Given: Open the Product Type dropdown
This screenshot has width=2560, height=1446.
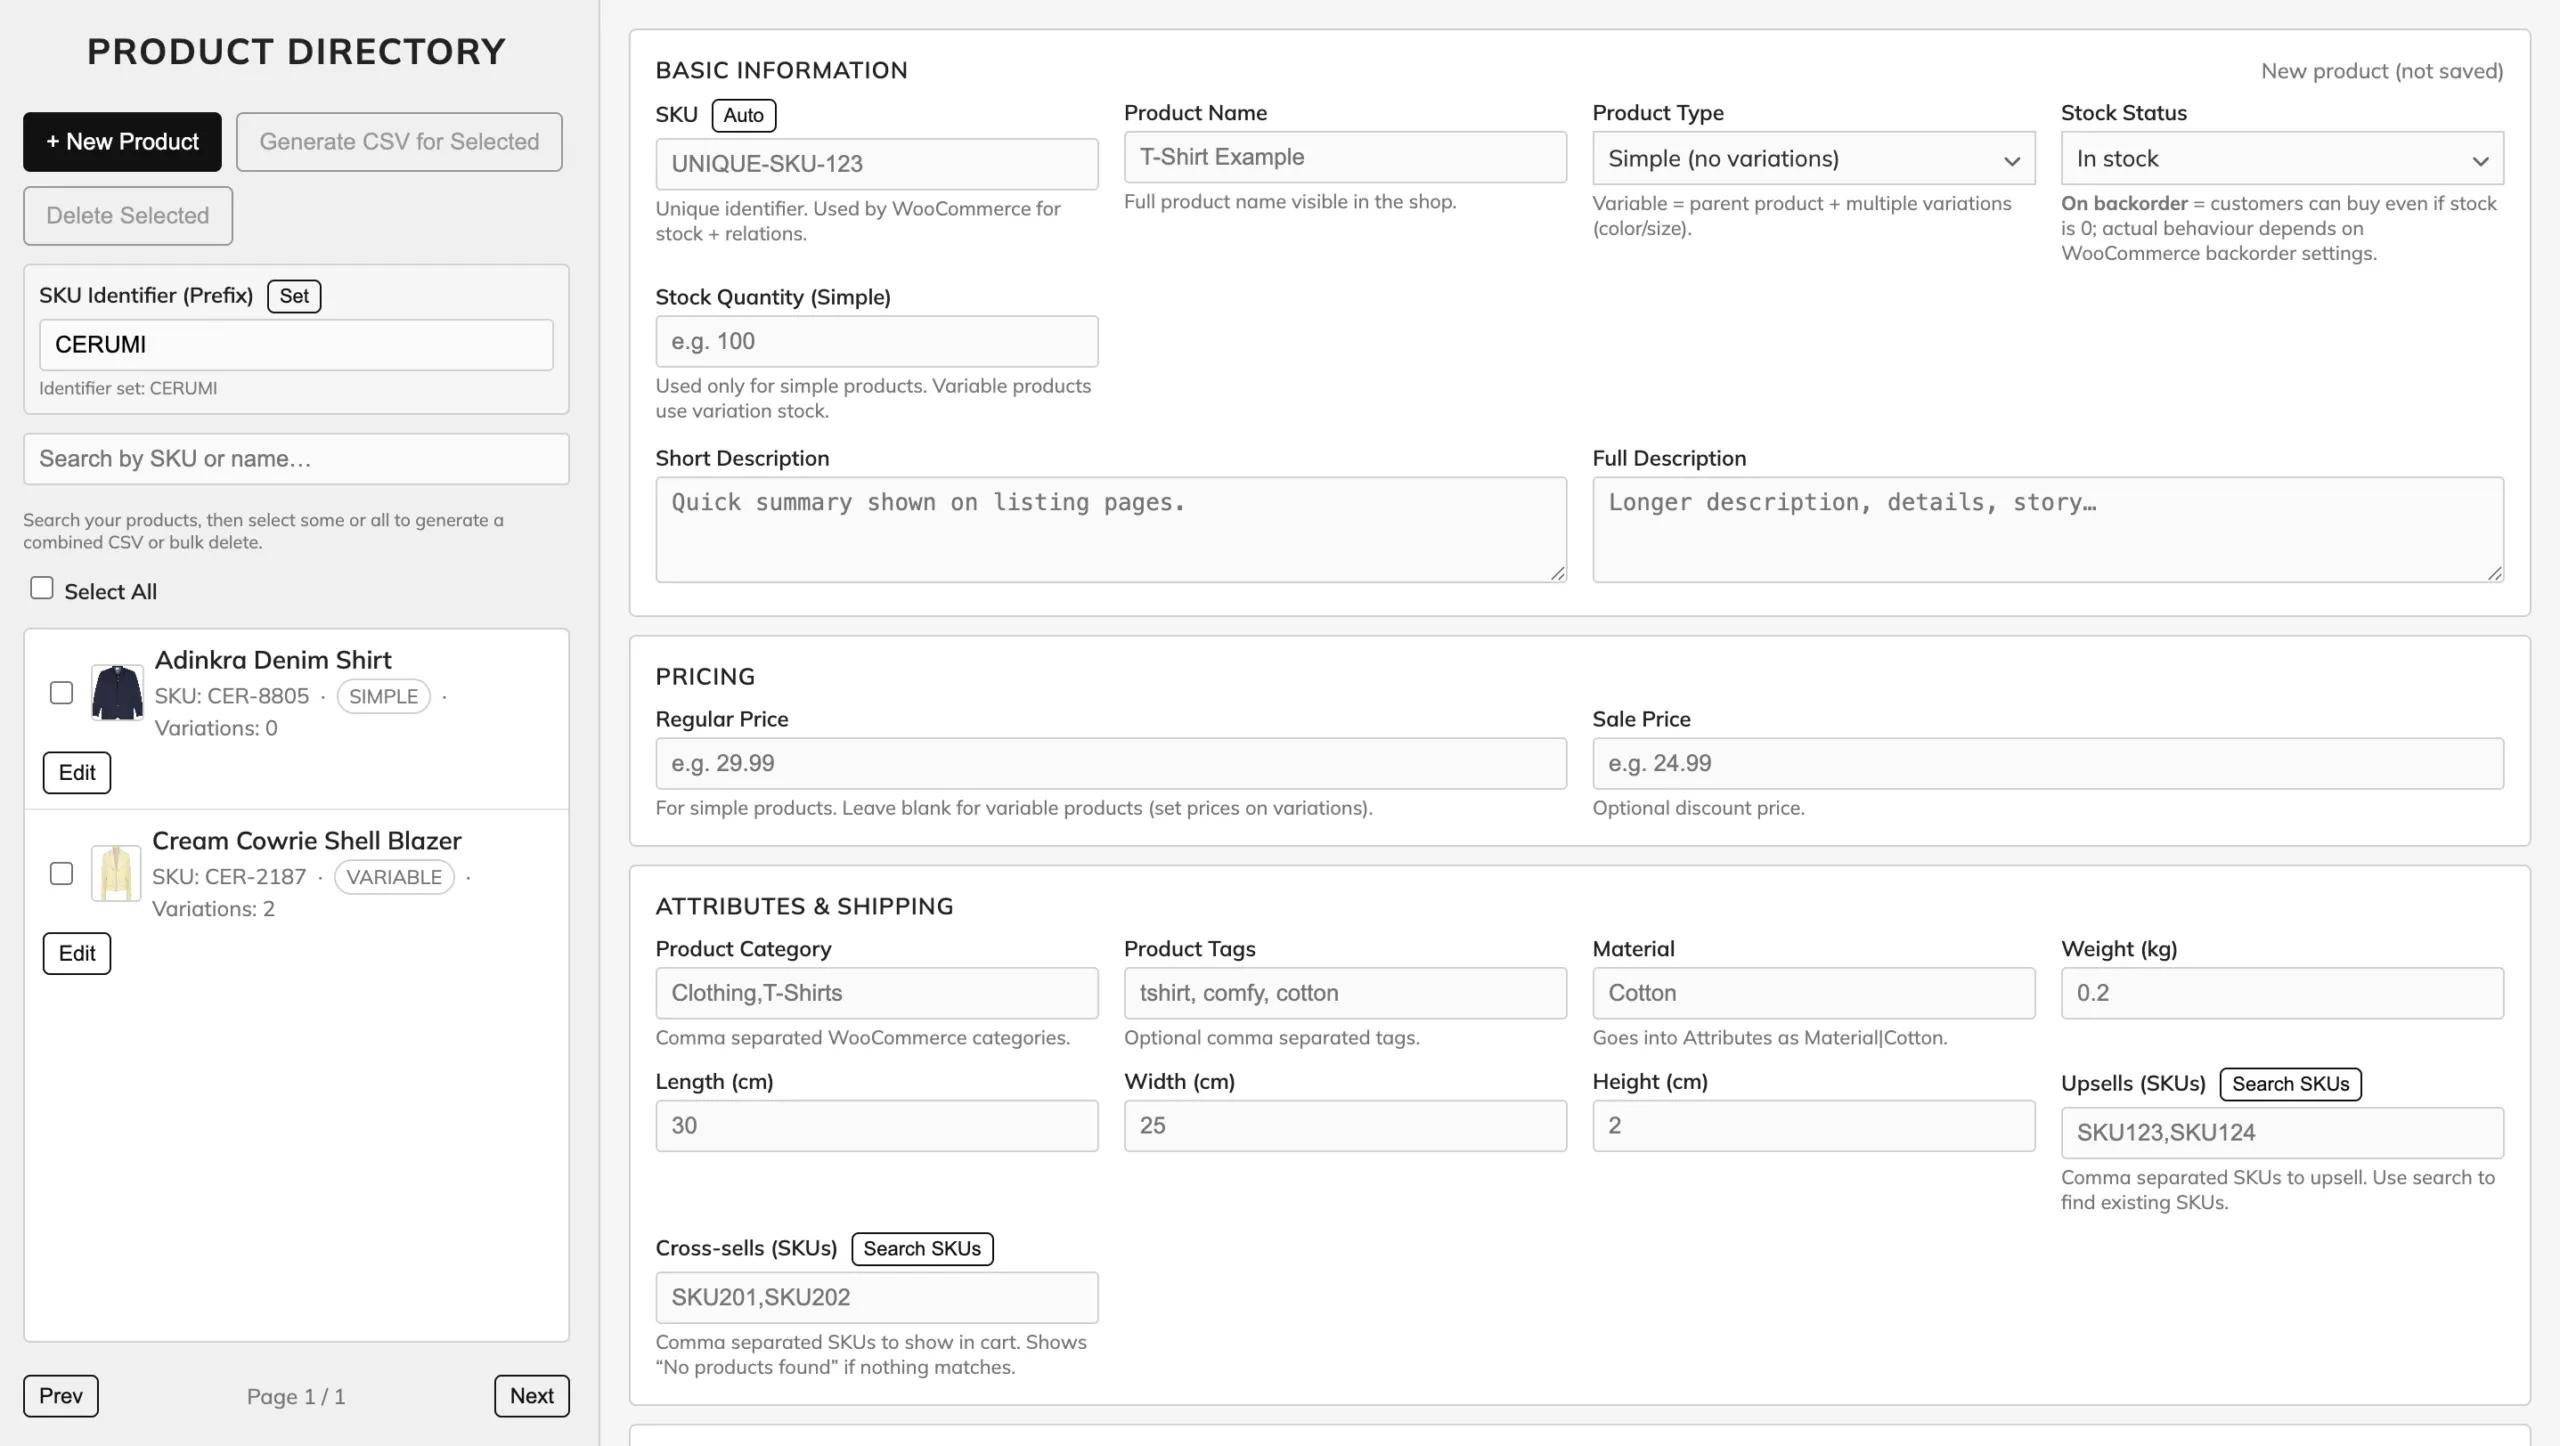Looking at the screenshot, I should (1812, 159).
